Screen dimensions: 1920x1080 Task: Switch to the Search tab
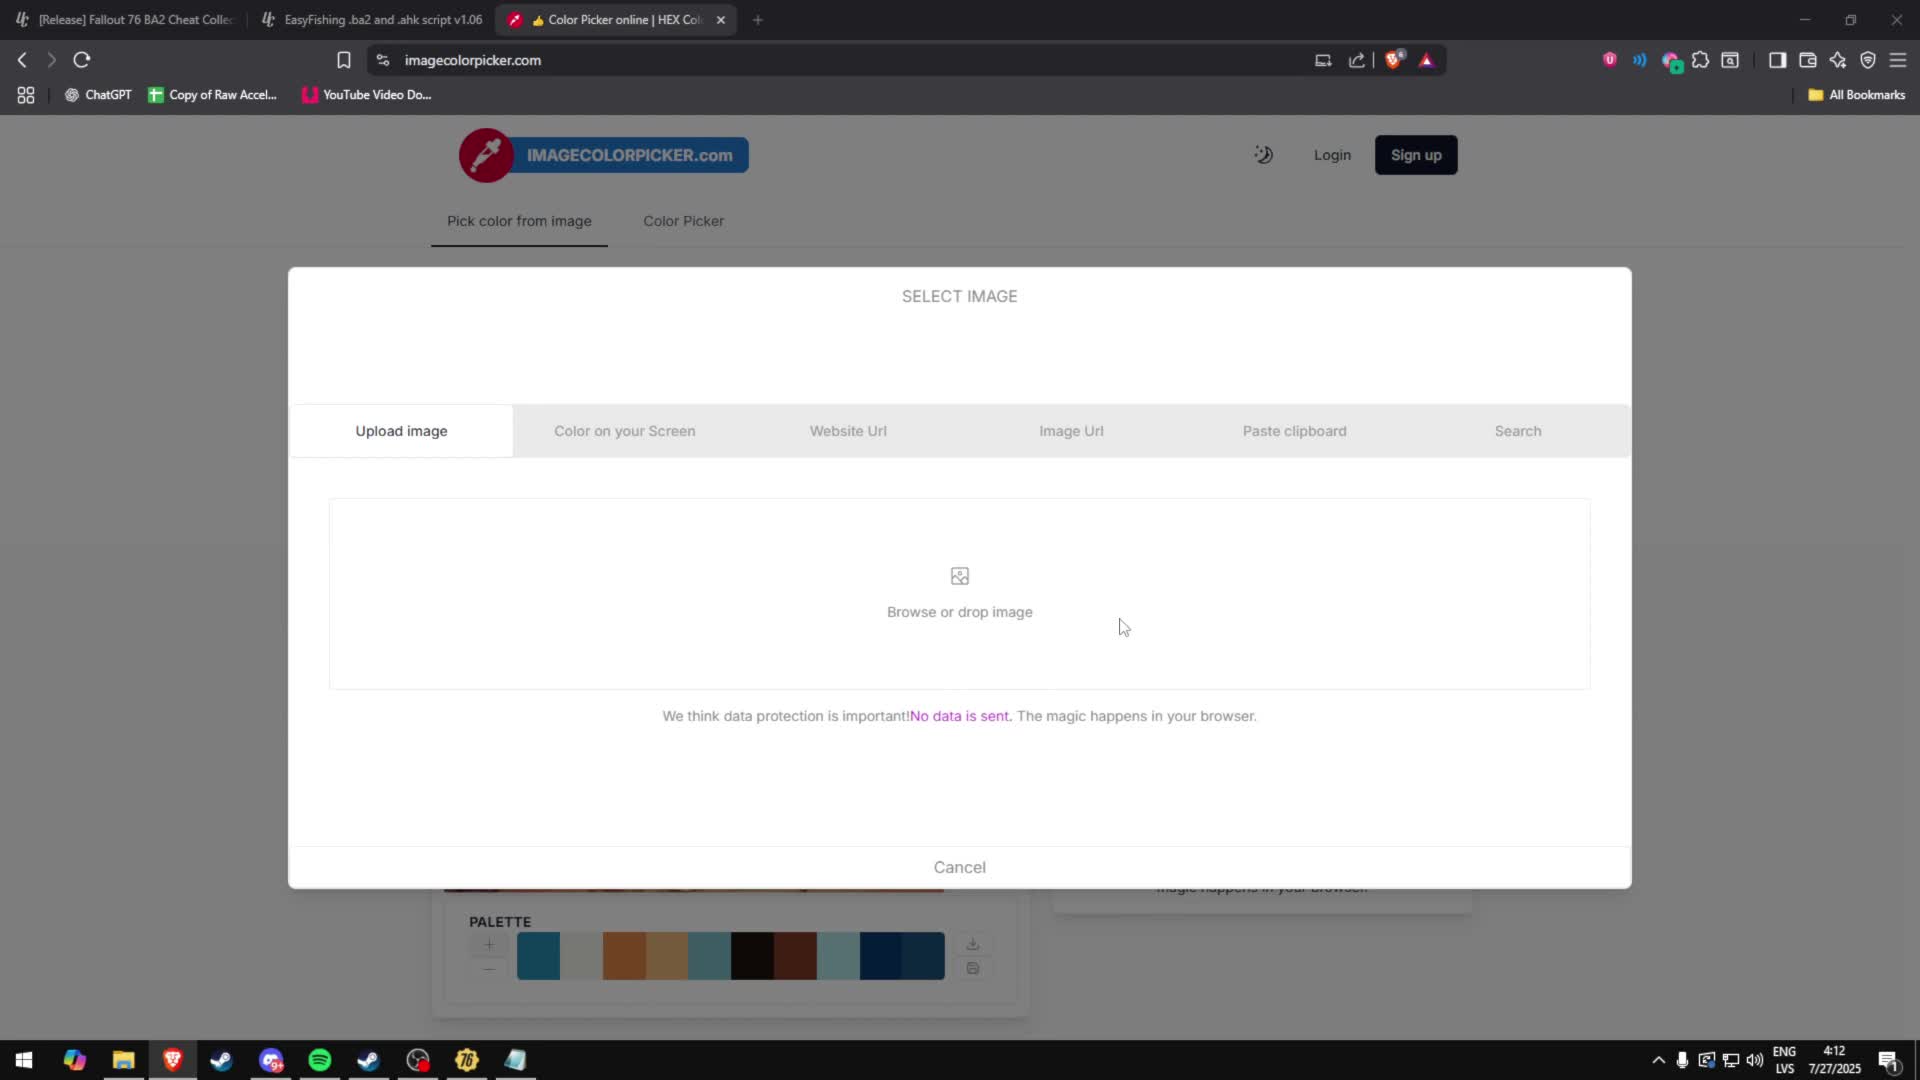[x=1517, y=431]
